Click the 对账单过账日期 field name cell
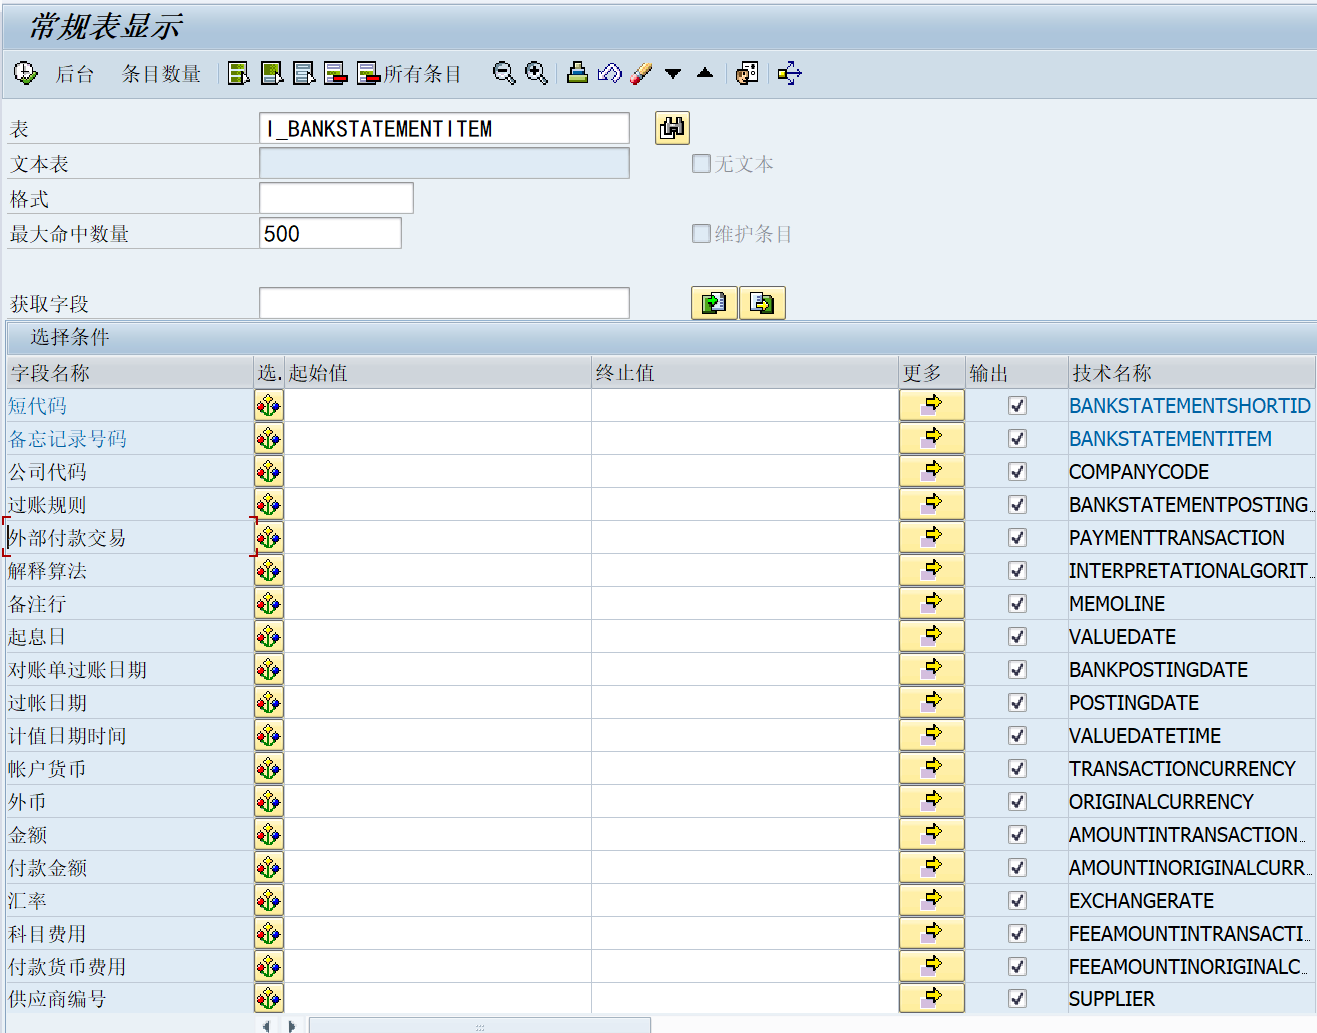Viewport: 1317px width, 1033px height. click(130, 670)
